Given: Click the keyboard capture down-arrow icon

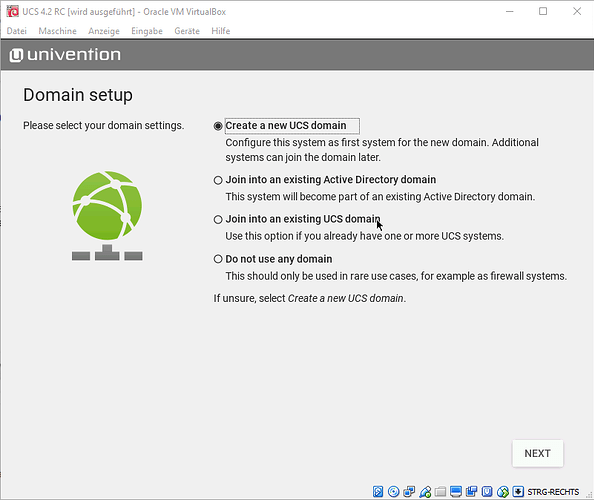Looking at the screenshot, I should coord(518,492).
